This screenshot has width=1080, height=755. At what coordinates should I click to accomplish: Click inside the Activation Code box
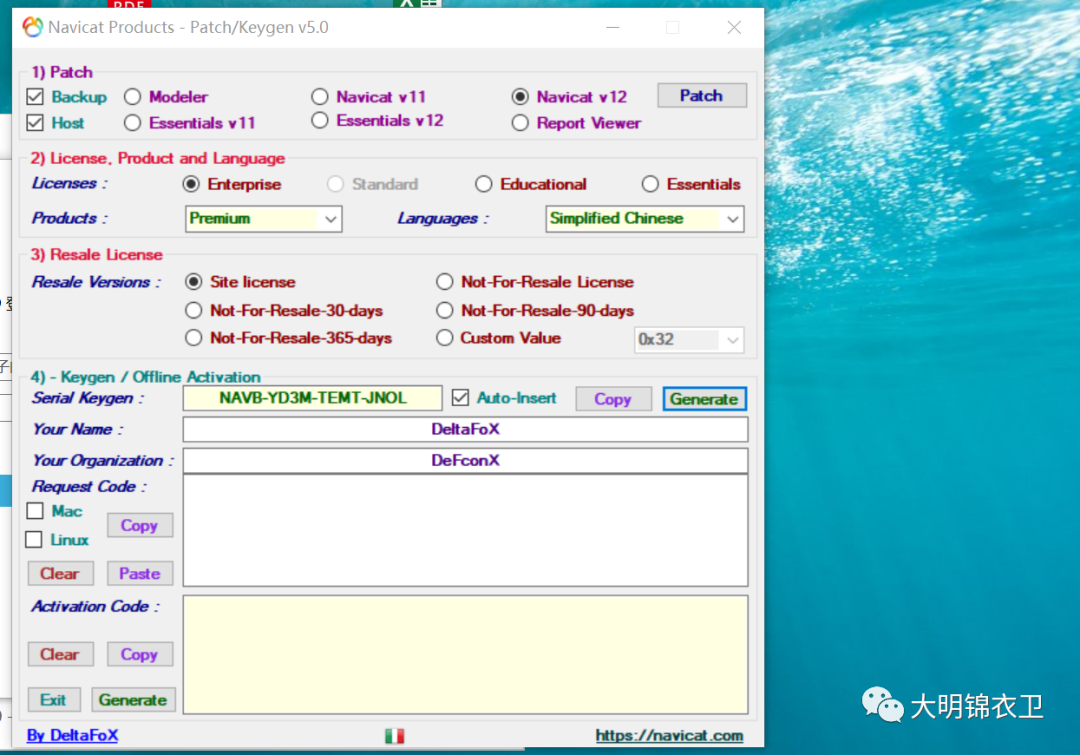(466, 654)
